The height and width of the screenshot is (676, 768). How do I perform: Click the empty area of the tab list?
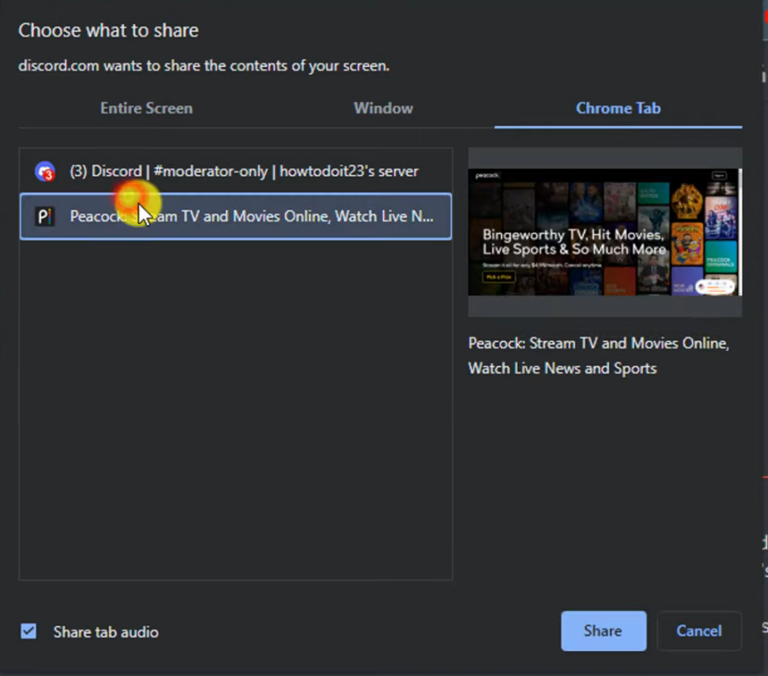point(235,420)
